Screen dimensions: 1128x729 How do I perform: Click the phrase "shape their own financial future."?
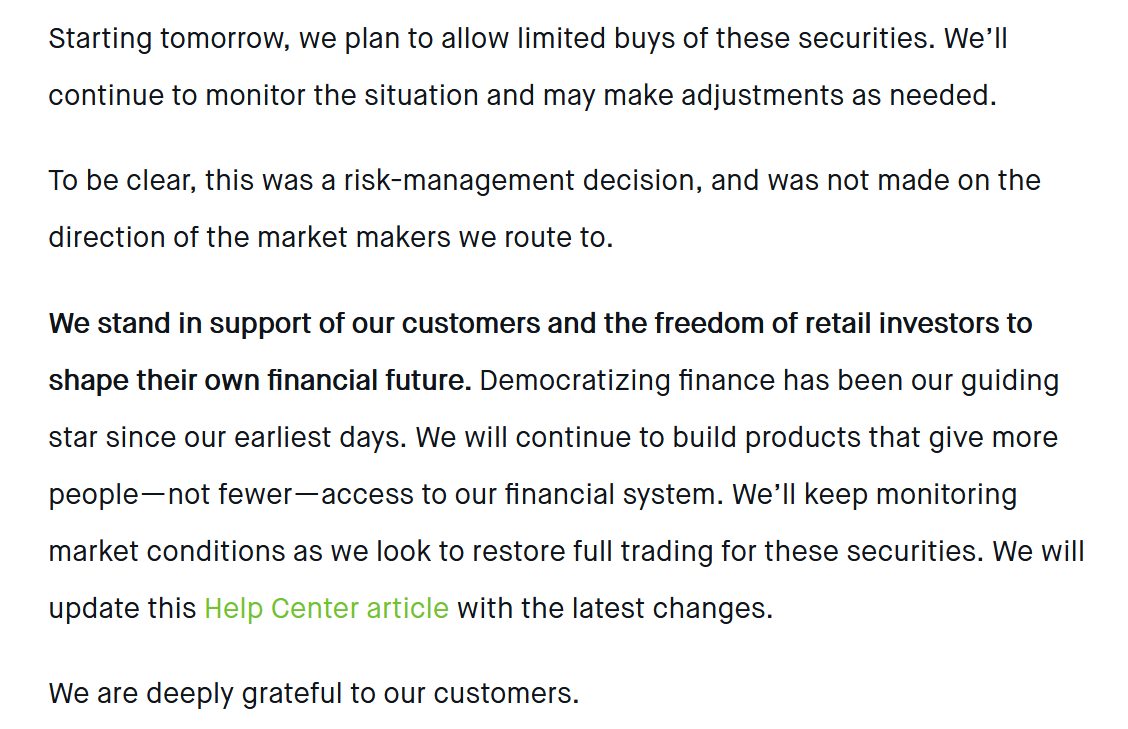pyautogui.click(x=260, y=381)
